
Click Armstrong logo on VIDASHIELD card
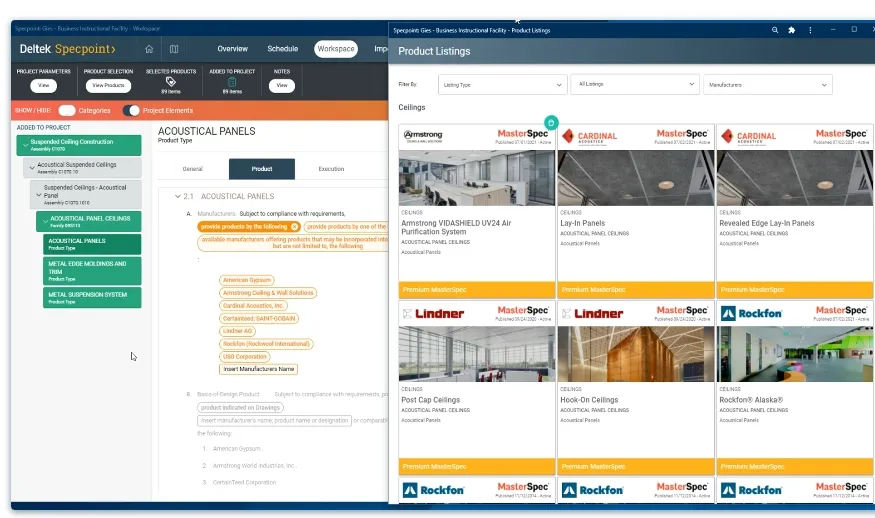click(423, 136)
